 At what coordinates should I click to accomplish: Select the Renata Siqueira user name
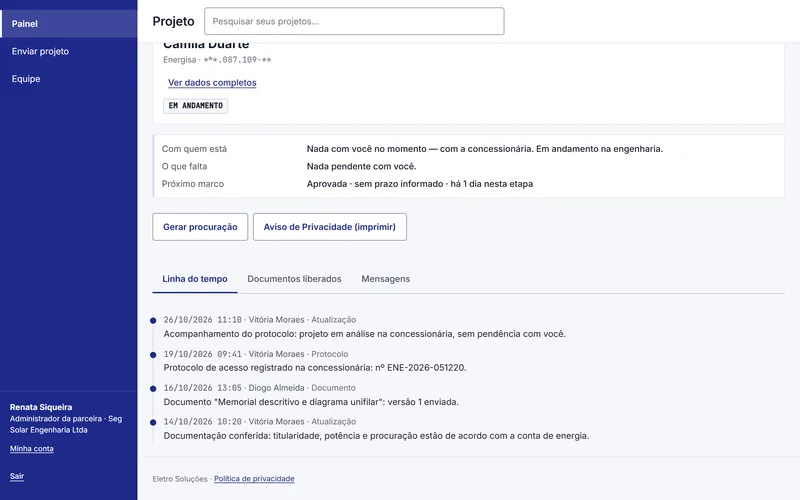pos(41,407)
